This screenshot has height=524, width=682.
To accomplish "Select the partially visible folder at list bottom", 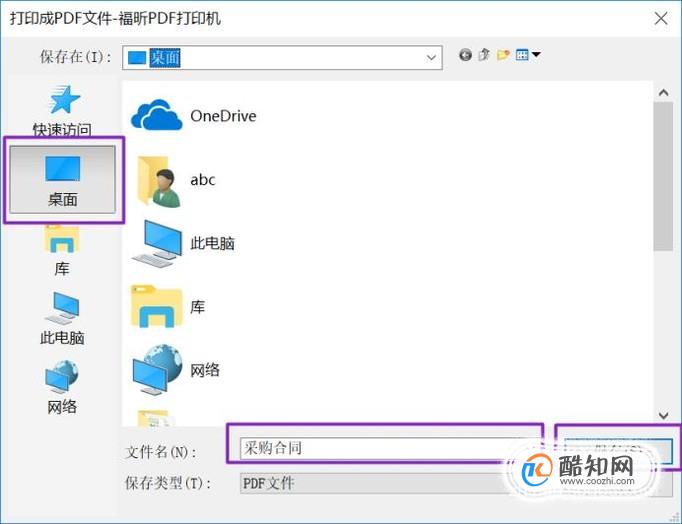I will tap(155, 418).
